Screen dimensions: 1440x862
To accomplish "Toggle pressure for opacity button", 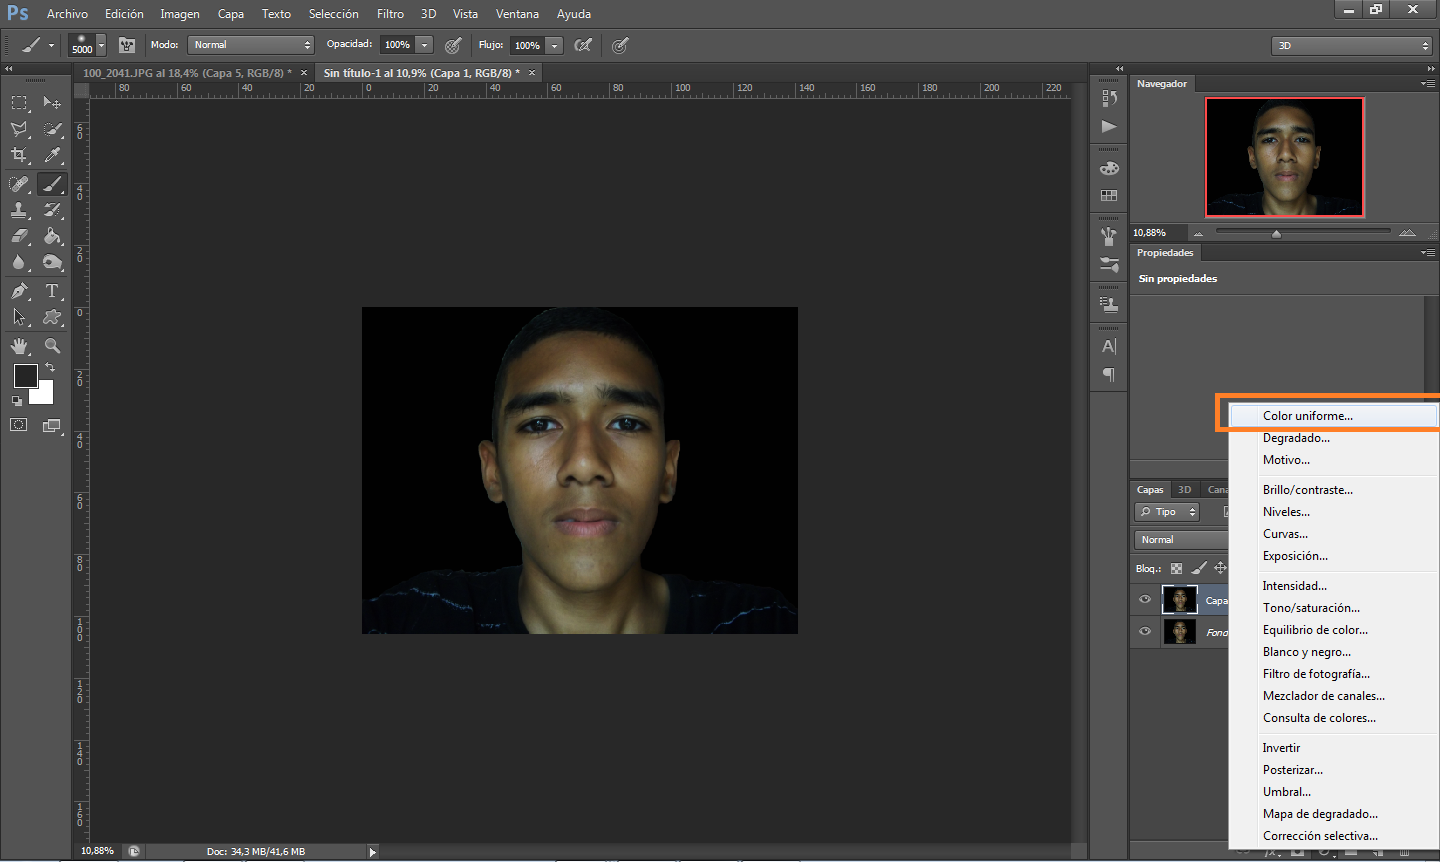I will [453, 45].
